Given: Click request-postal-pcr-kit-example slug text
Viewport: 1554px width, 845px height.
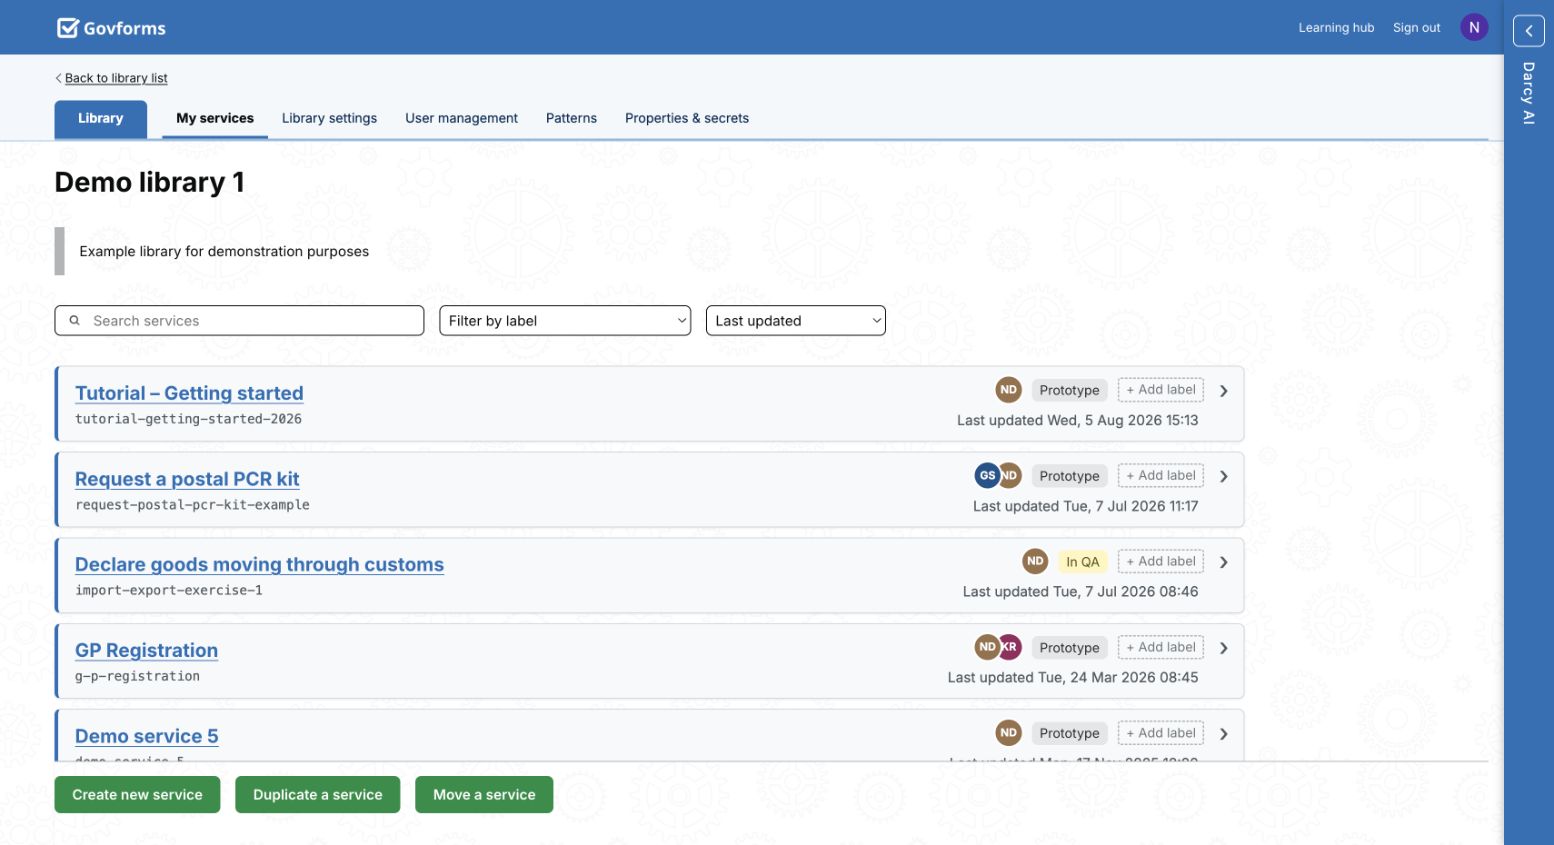Looking at the screenshot, I should 192,505.
